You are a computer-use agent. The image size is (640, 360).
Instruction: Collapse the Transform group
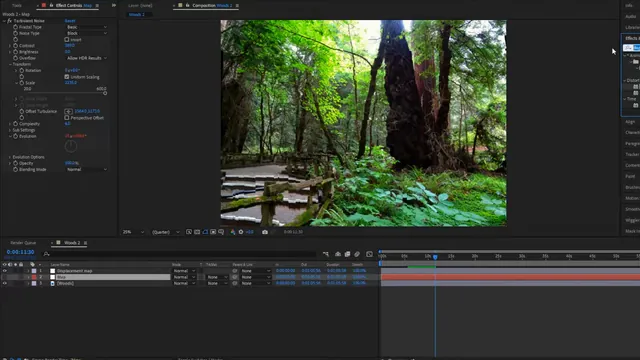(10, 64)
